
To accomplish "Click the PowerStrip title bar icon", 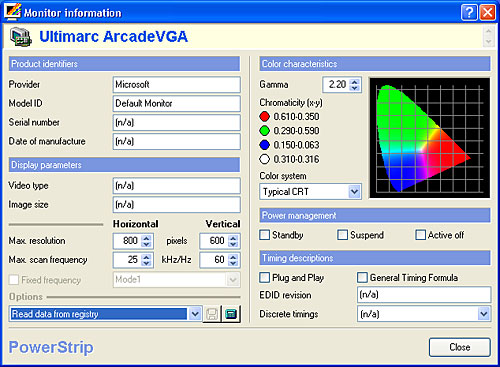I will tap(13, 11).
